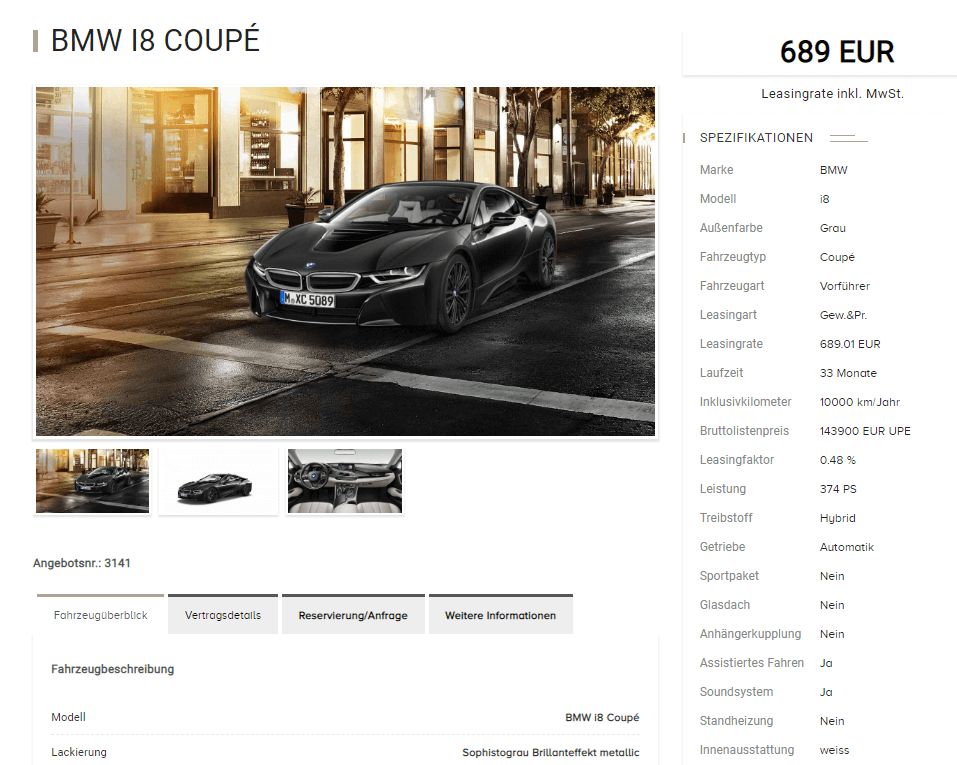Screen dimensions: 957x765
Task: Click the Soundsystem label
Action: click(736, 692)
